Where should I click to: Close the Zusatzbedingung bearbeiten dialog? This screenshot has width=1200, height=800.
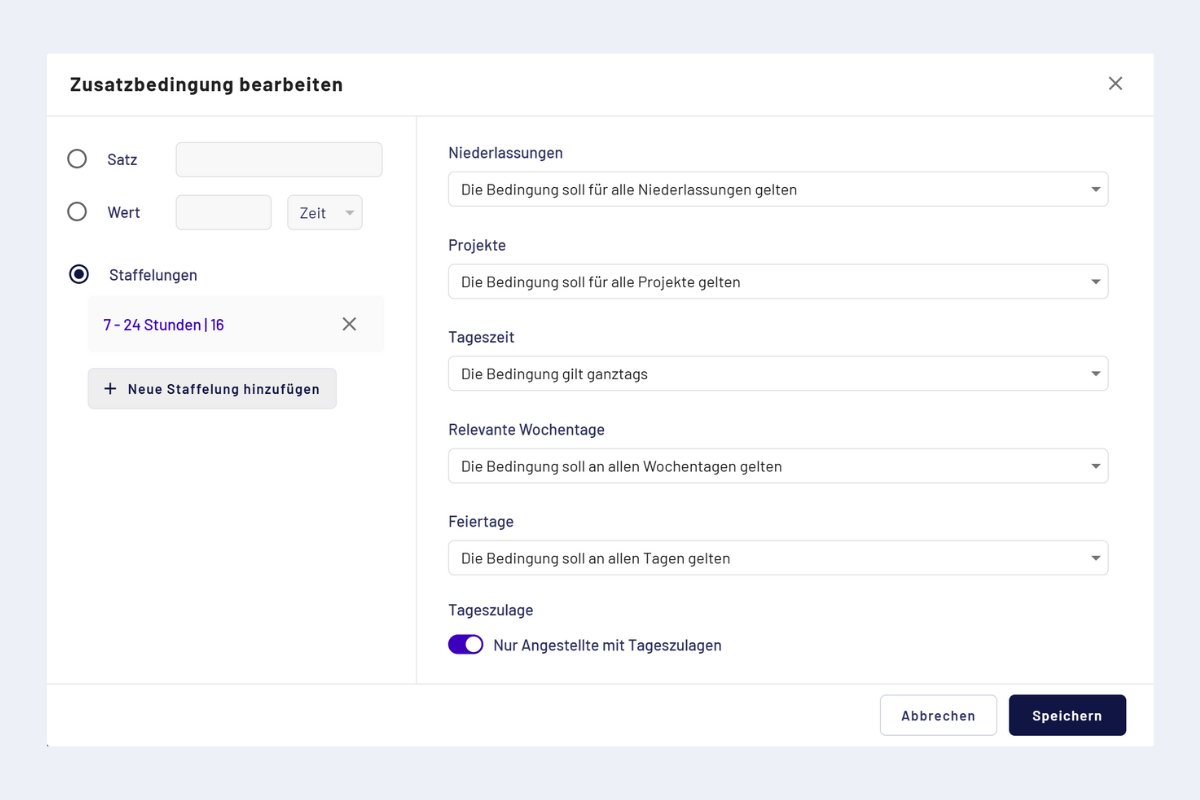click(1115, 84)
